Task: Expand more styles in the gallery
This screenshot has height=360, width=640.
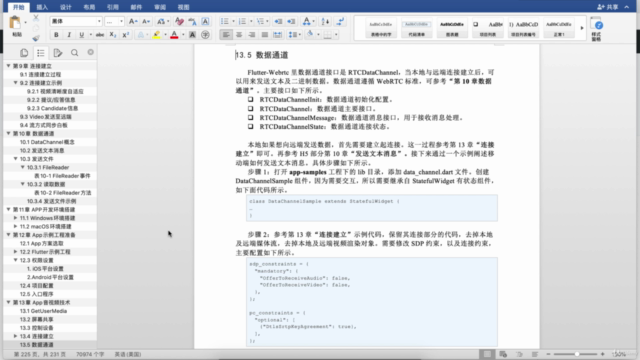Action: point(582,28)
